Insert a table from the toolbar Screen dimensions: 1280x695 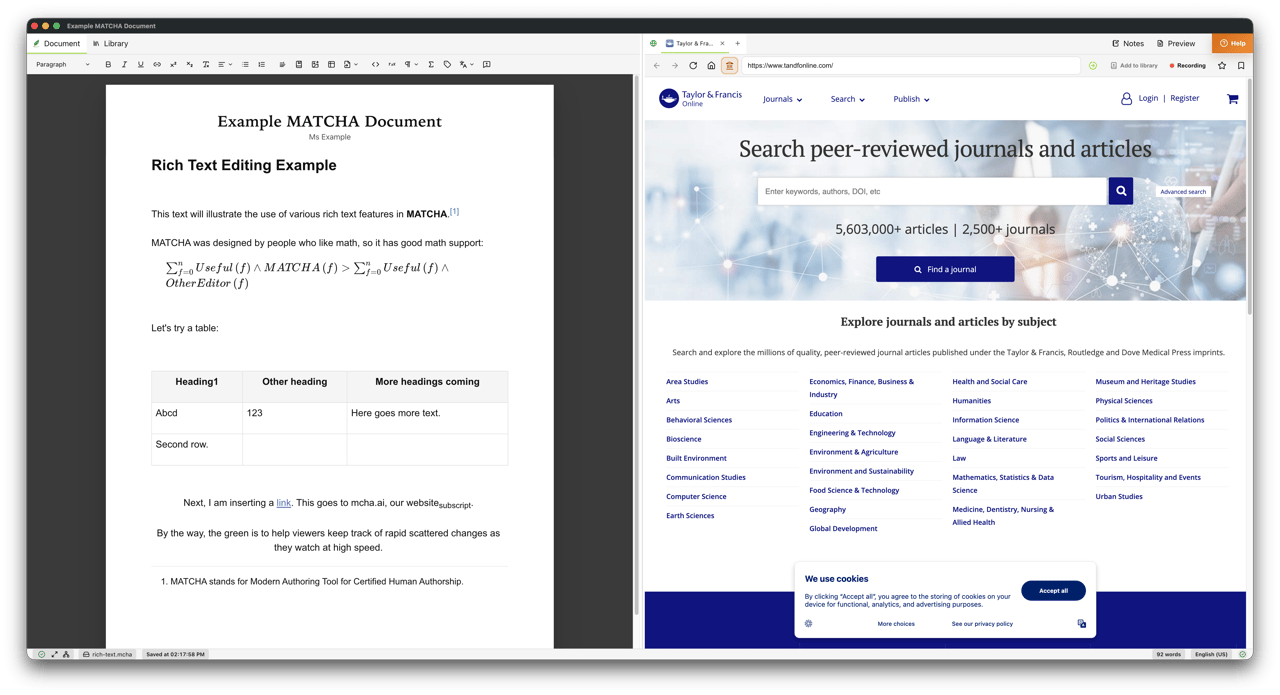[331, 64]
